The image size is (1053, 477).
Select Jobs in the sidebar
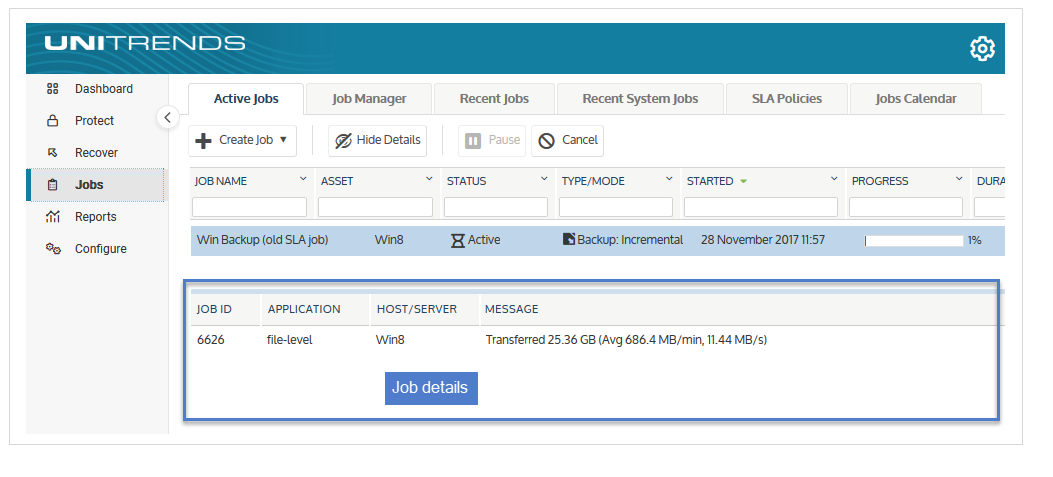[x=95, y=185]
